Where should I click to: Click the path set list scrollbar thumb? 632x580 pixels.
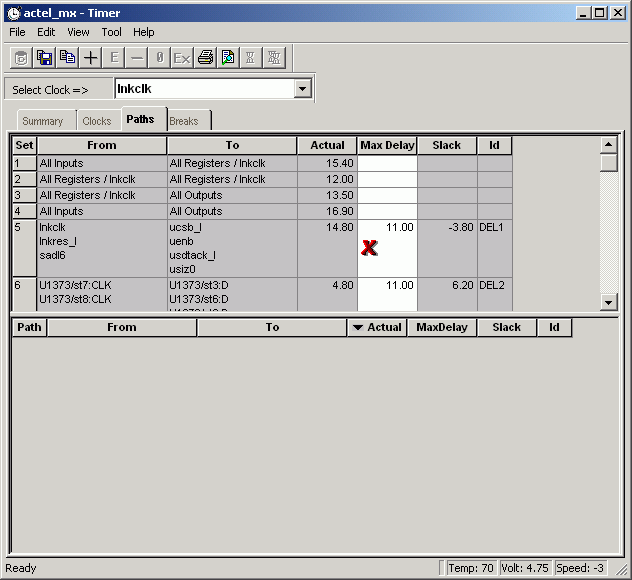[609, 163]
